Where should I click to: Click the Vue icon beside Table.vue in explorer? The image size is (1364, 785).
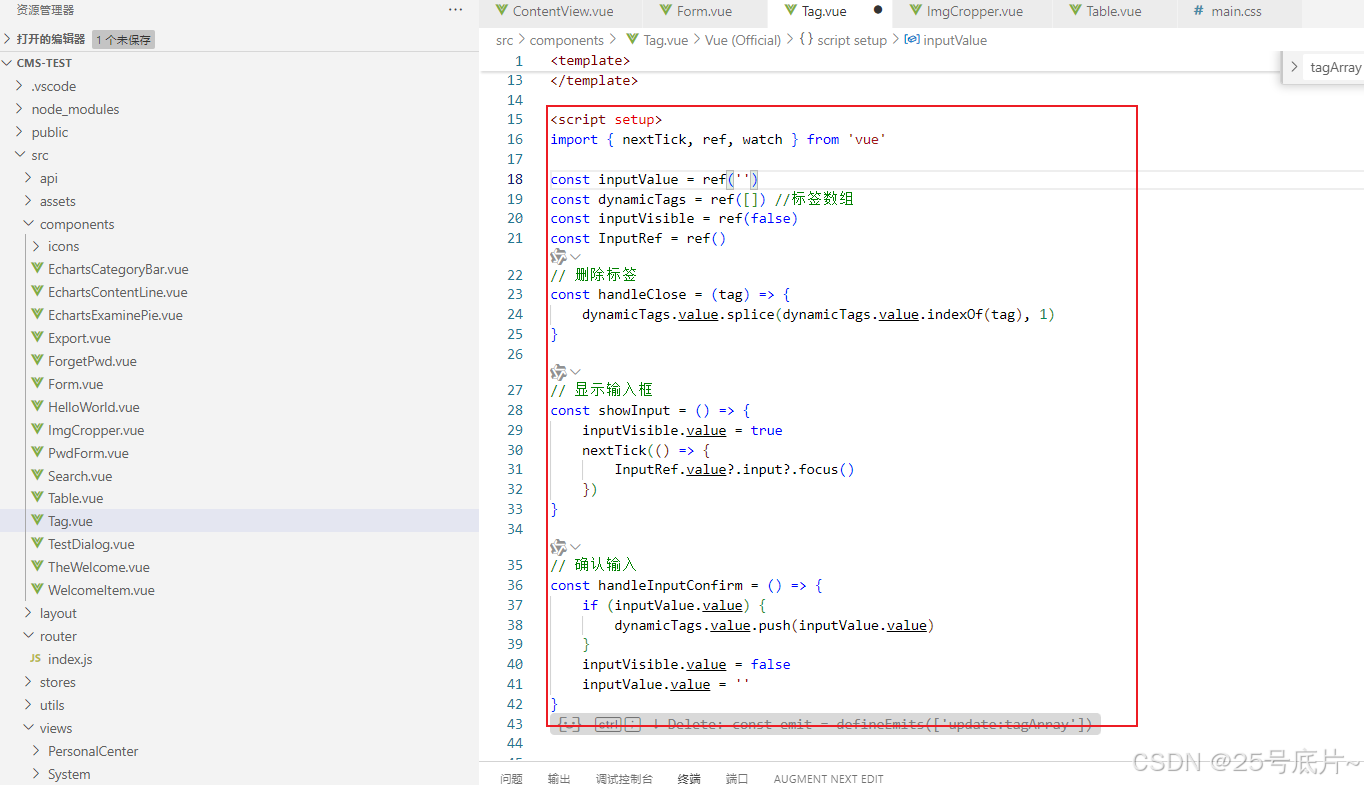[38, 498]
